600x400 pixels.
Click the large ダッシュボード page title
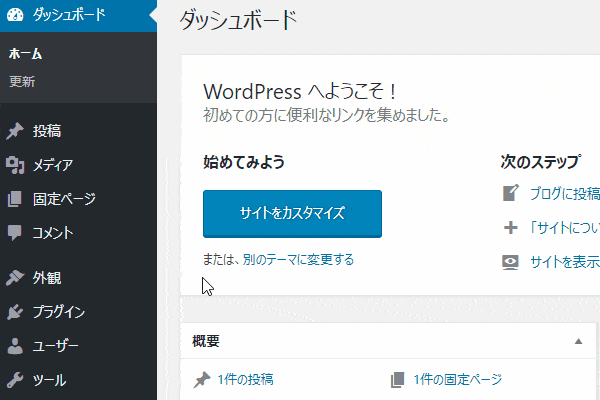coord(239,20)
